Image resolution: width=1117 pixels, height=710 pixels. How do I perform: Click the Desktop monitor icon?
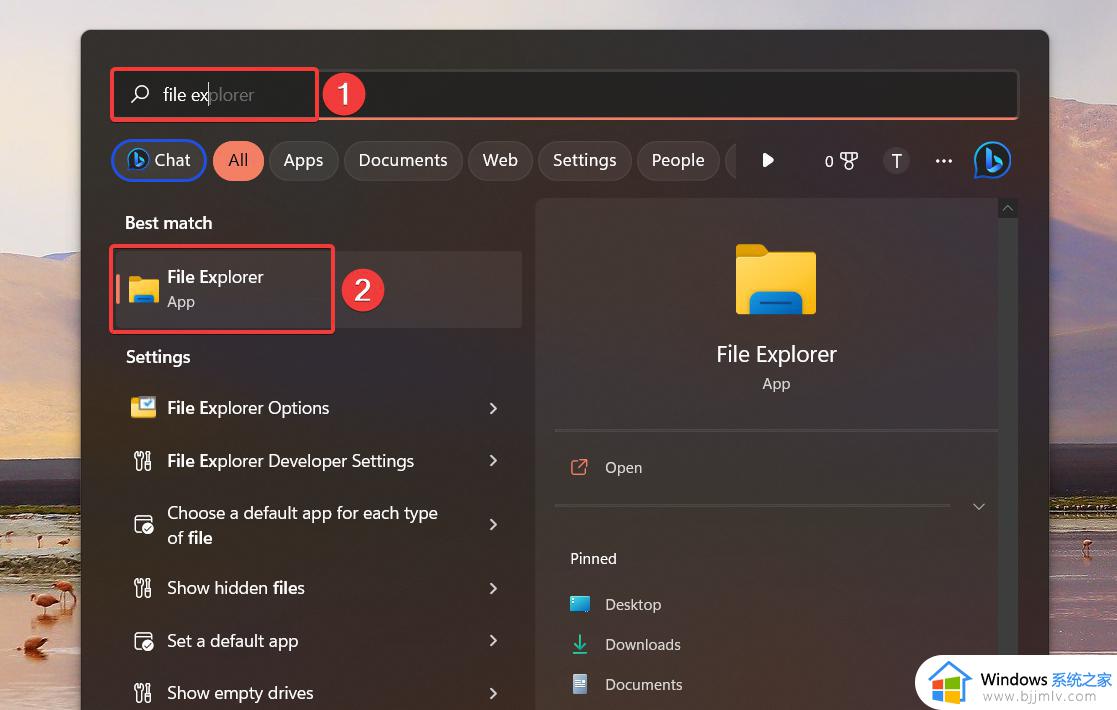pos(580,604)
